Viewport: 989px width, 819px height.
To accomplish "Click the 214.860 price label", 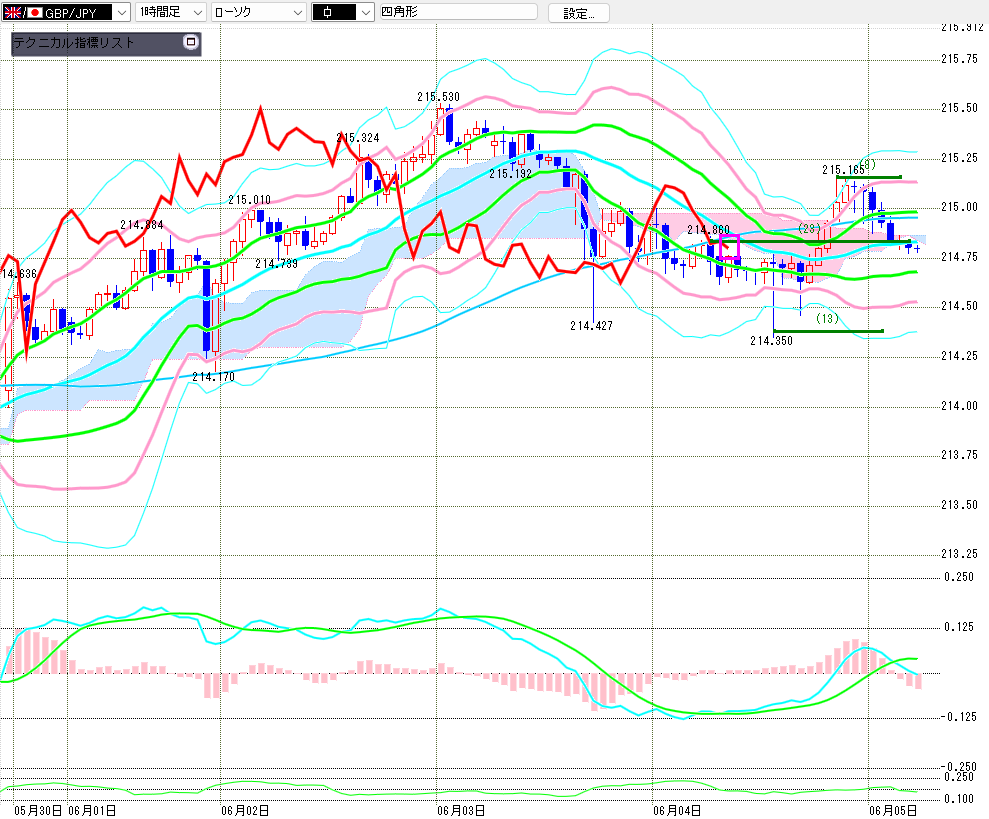I will [708, 230].
